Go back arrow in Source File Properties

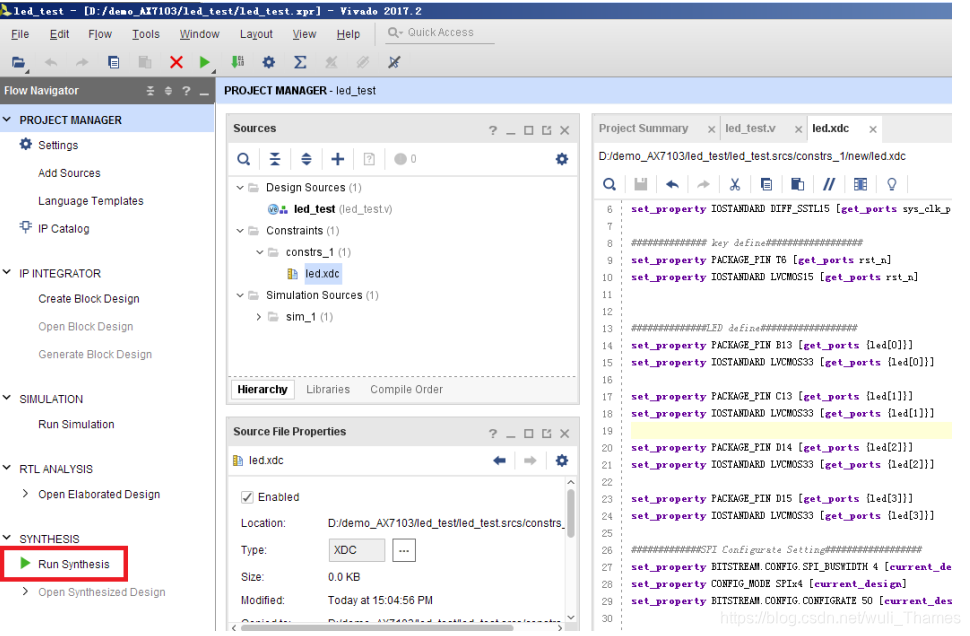[x=499, y=460]
